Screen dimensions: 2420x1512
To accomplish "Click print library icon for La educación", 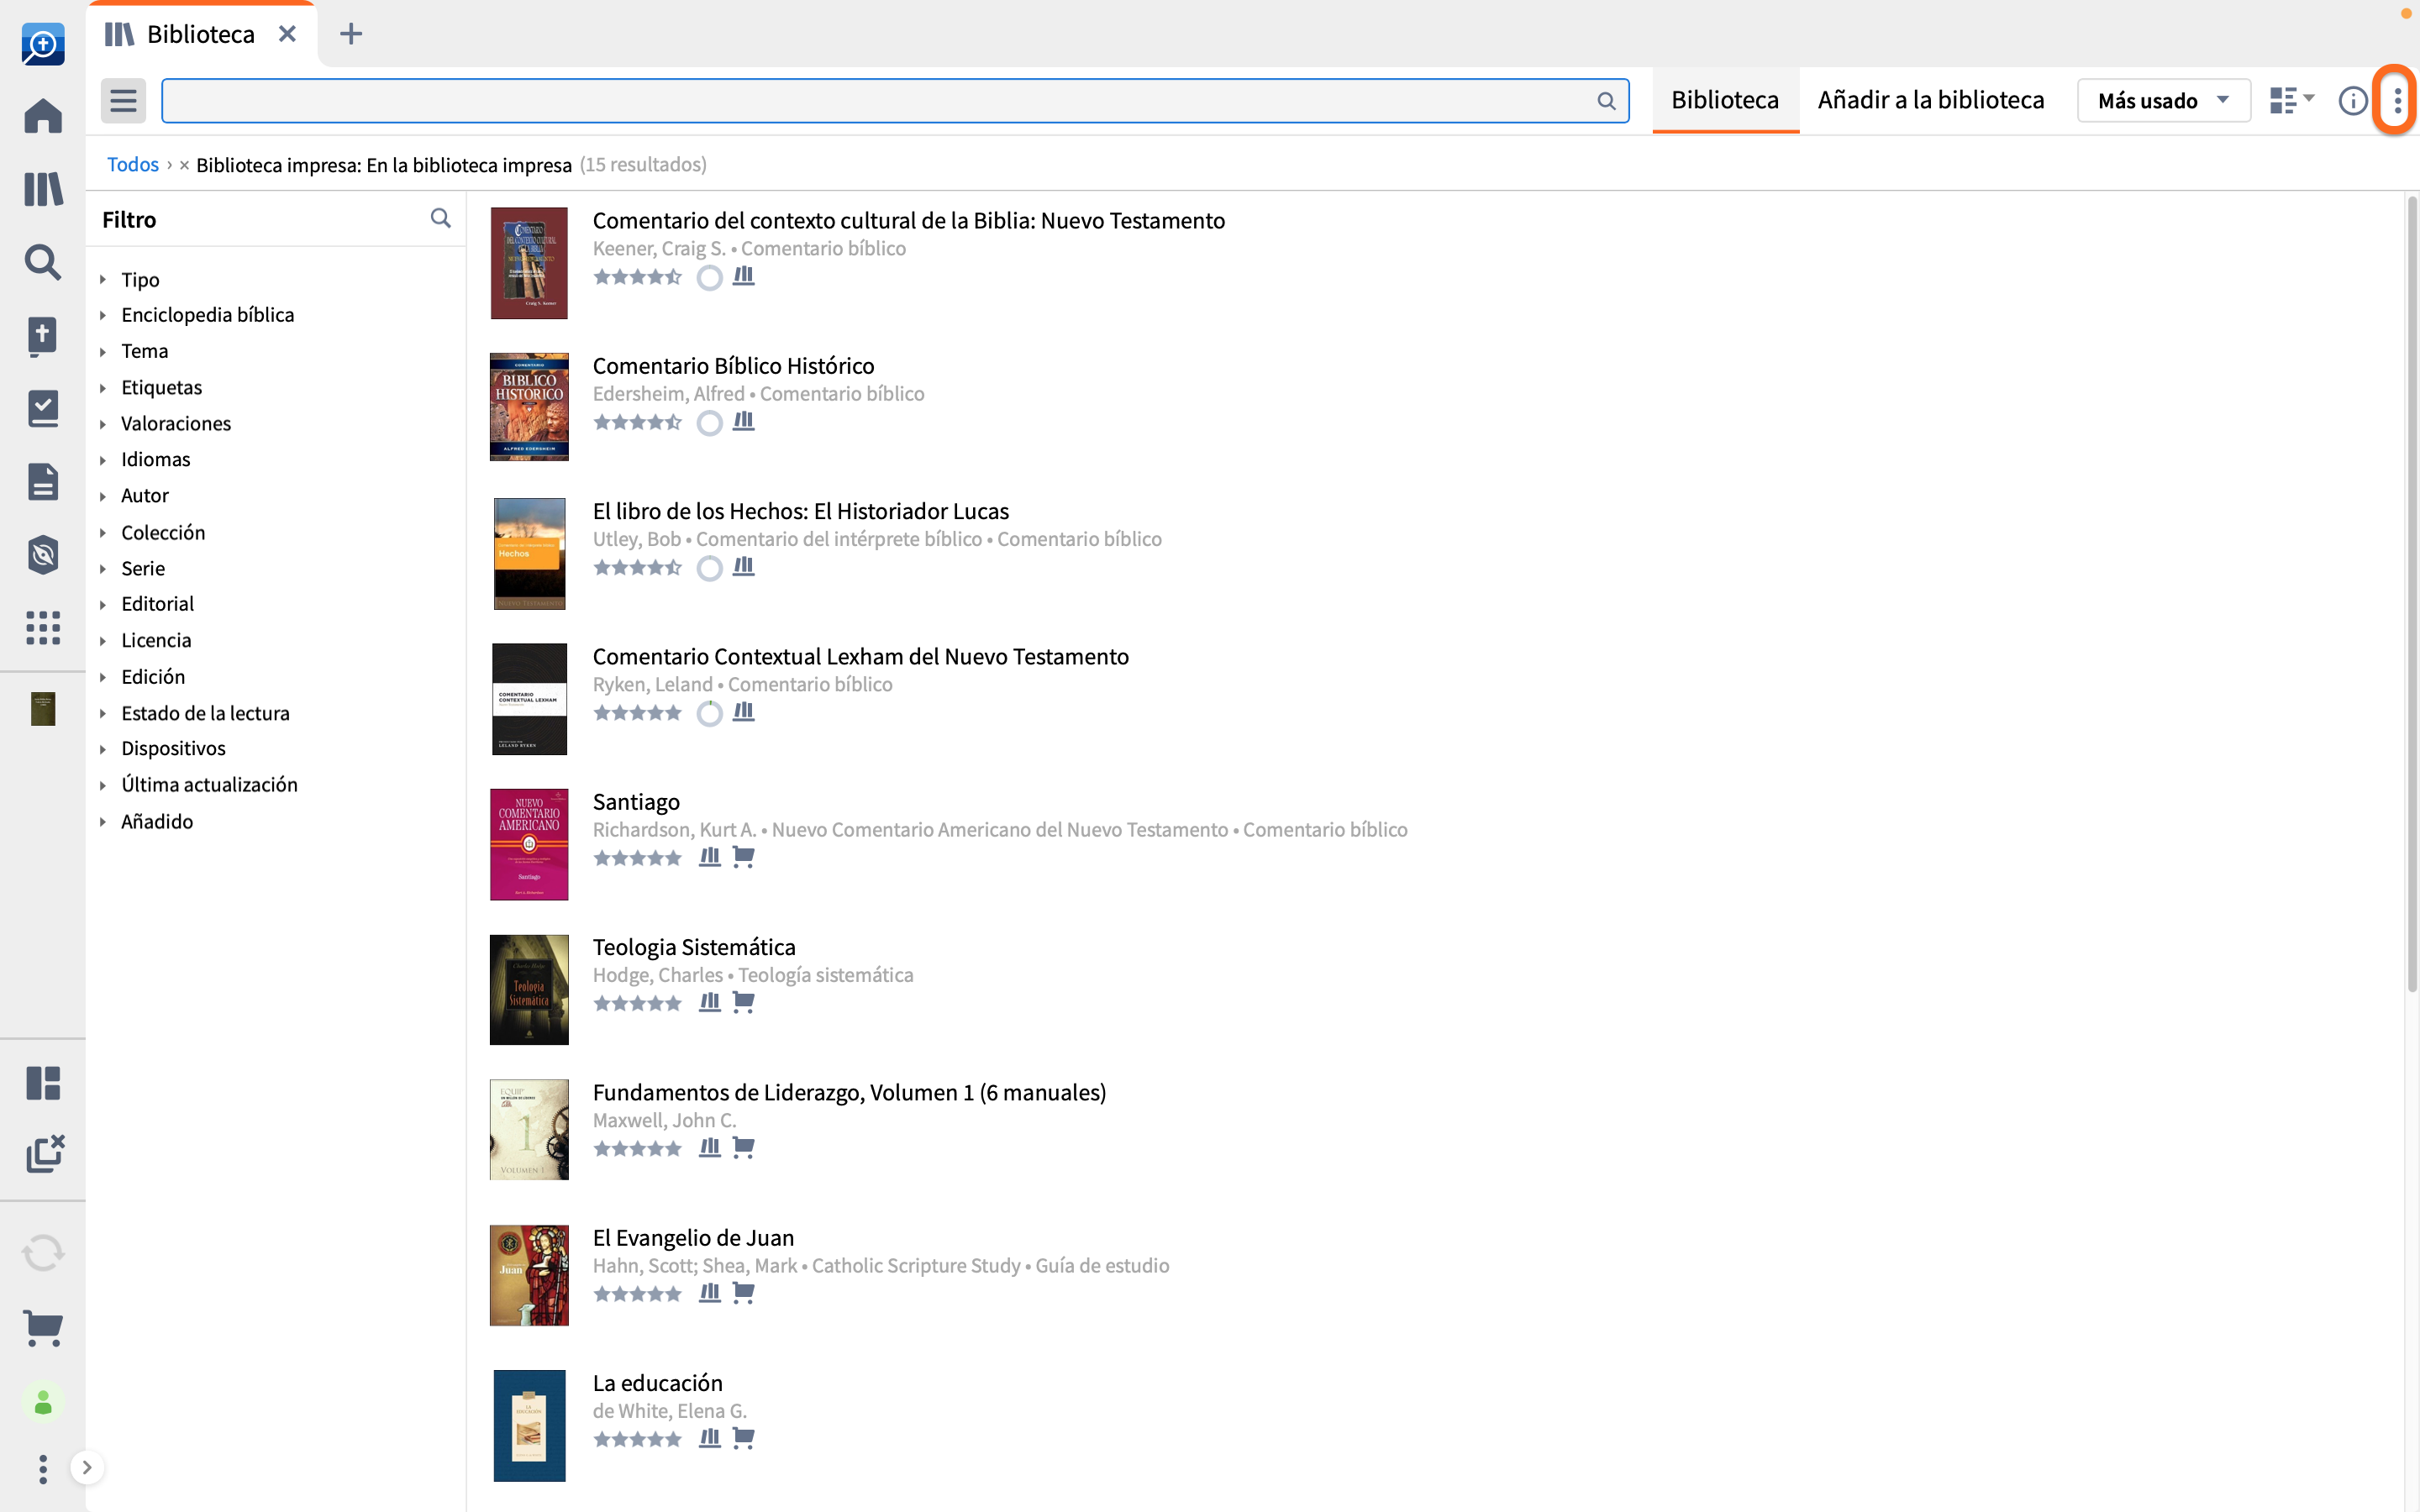I will [709, 1438].
